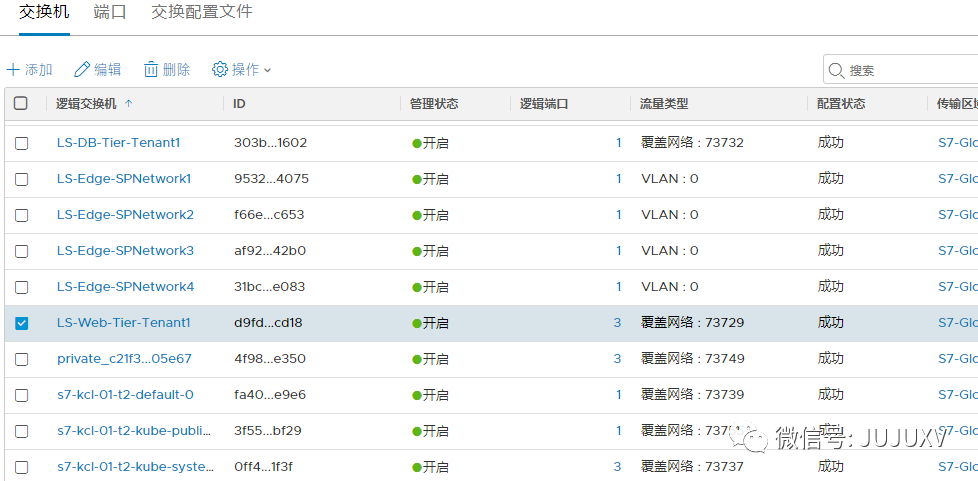Viewport: 978px width, 481px height.
Task: Sort by the 管理状态 column header
Action: tap(434, 104)
